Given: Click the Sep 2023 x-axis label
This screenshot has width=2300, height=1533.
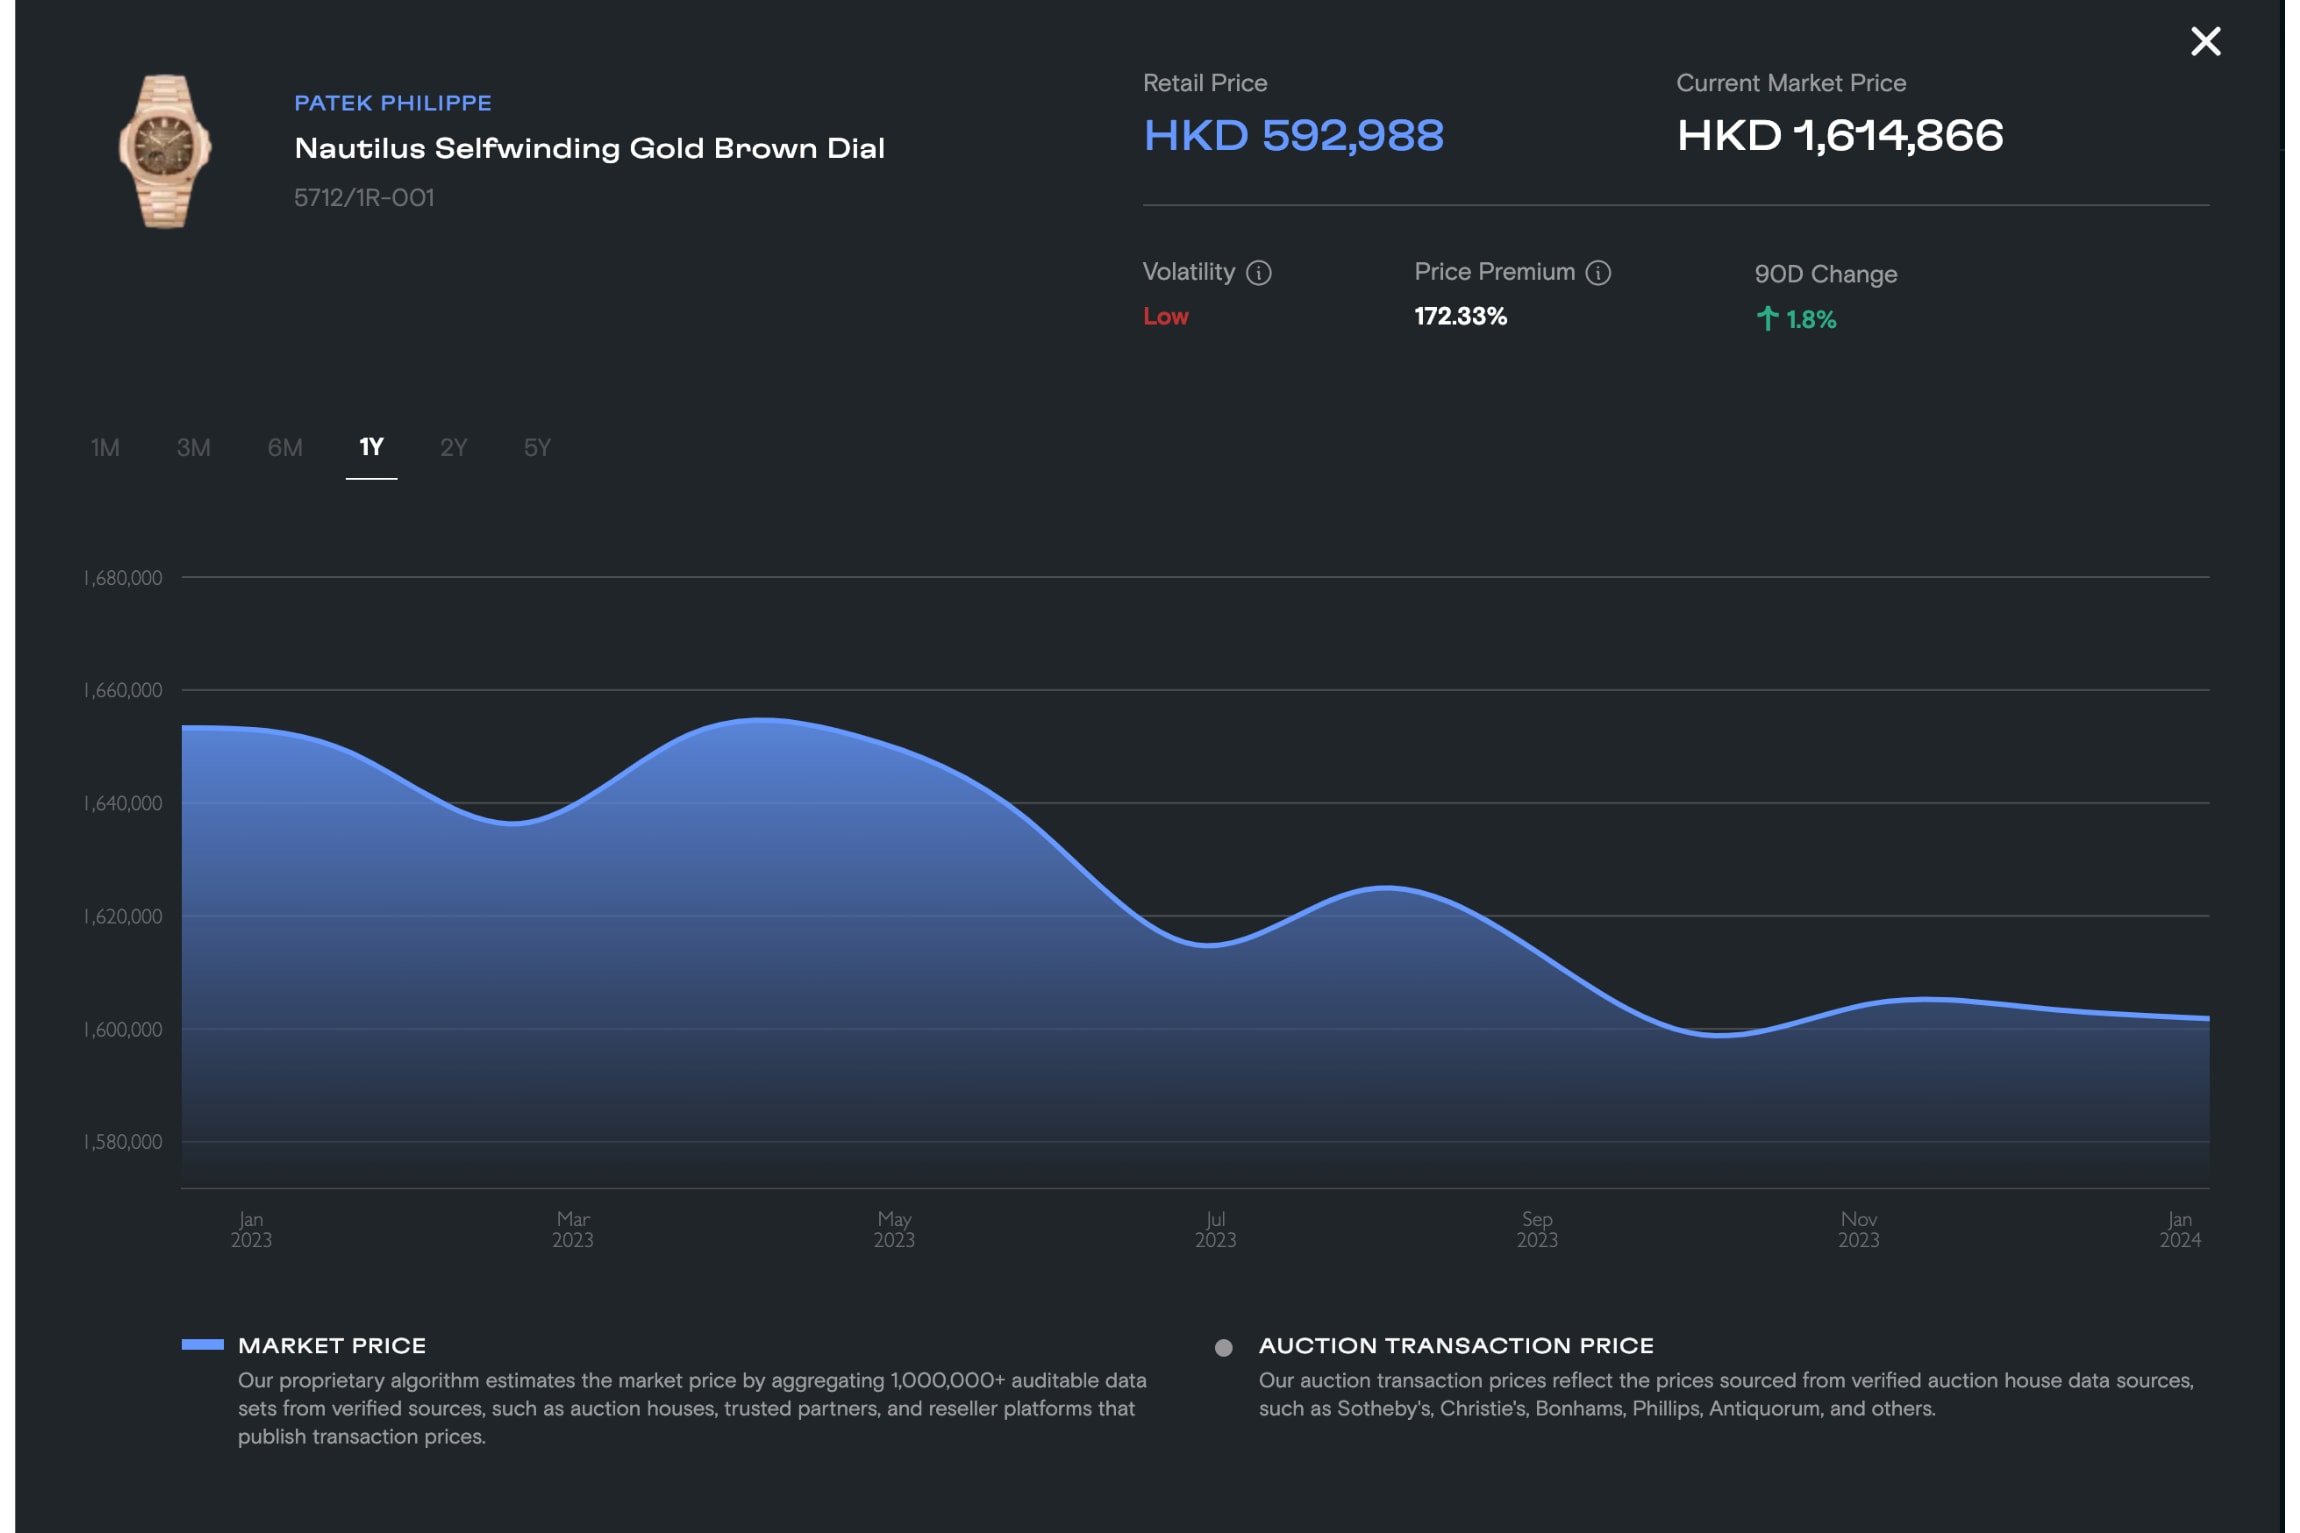Looking at the screenshot, I should 1537,1230.
